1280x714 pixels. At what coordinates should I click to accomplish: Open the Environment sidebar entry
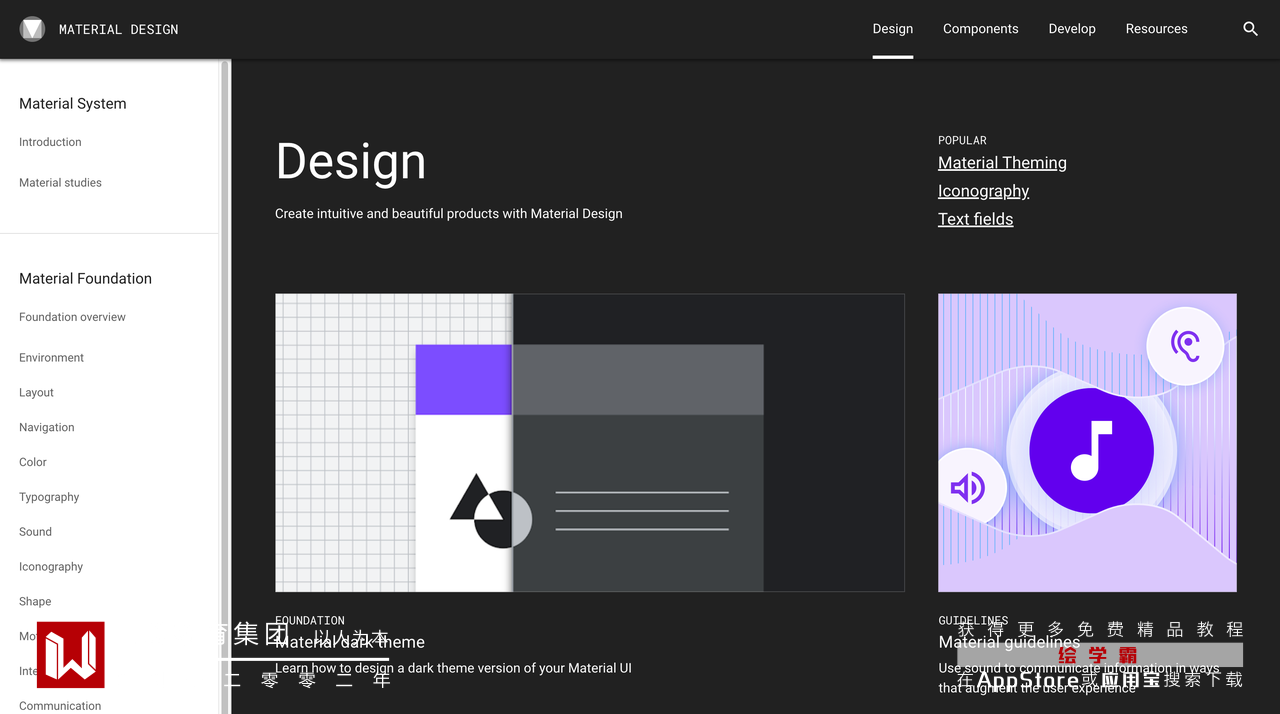pos(51,358)
